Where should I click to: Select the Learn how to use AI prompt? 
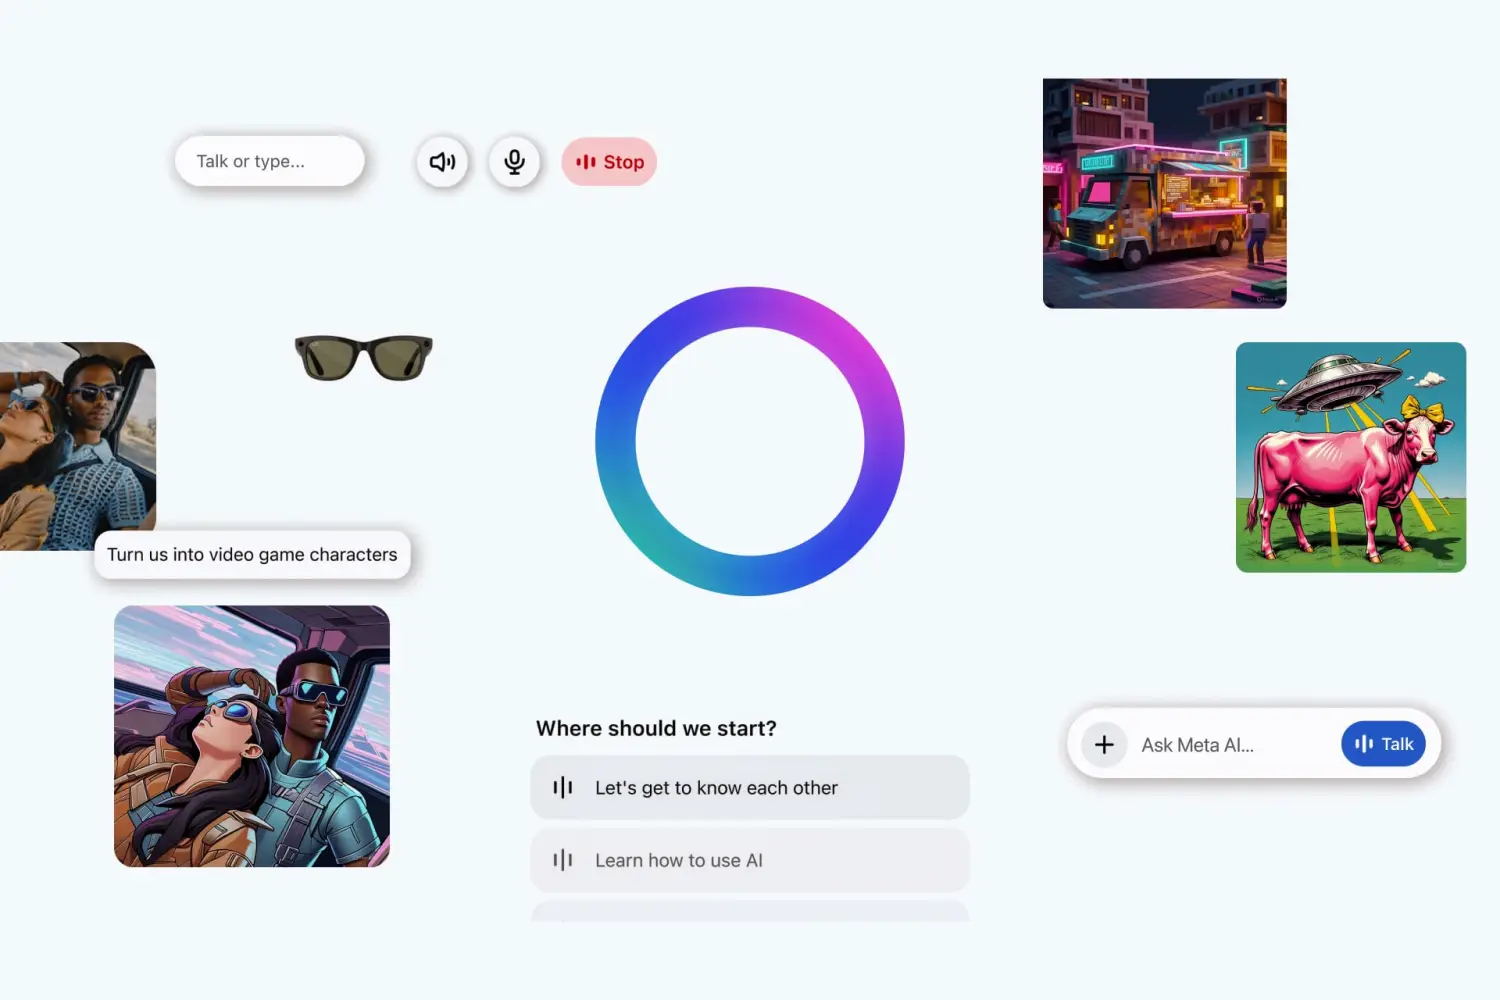click(x=750, y=859)
